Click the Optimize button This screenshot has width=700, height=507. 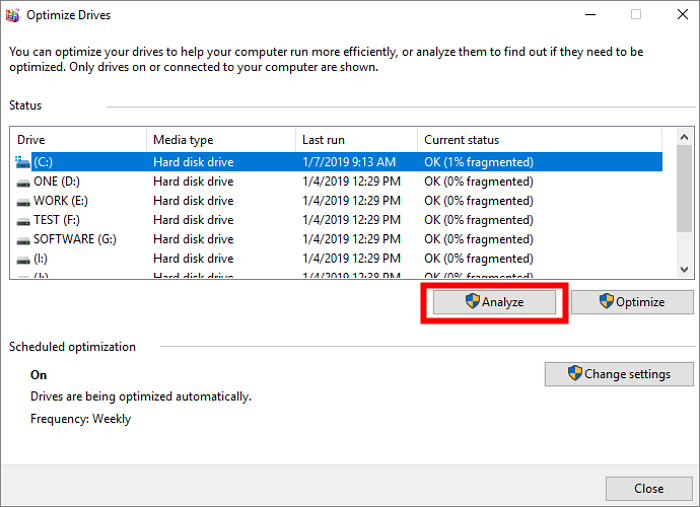(x=632, y=302)
